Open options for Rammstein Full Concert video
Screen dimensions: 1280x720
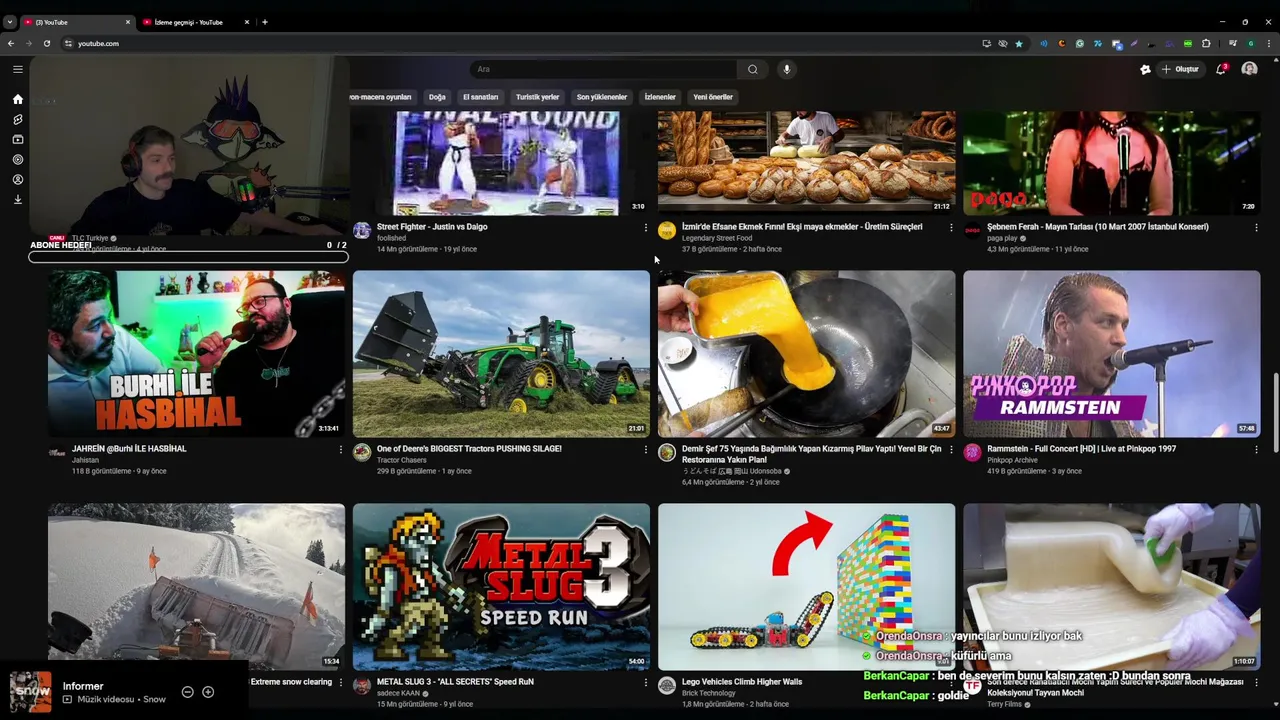click(1256, 450)
